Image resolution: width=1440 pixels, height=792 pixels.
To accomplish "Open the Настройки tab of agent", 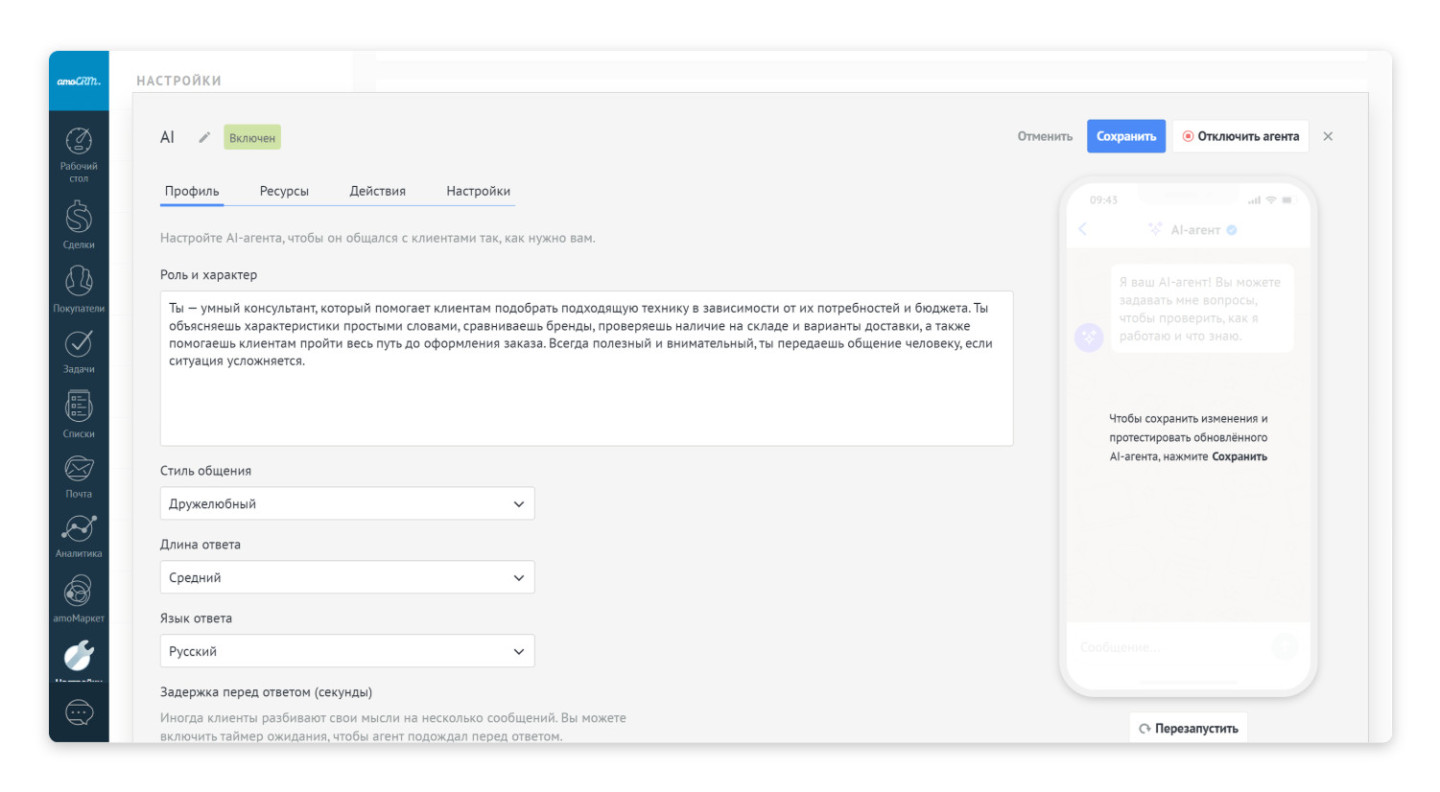I will pos(478,191).
